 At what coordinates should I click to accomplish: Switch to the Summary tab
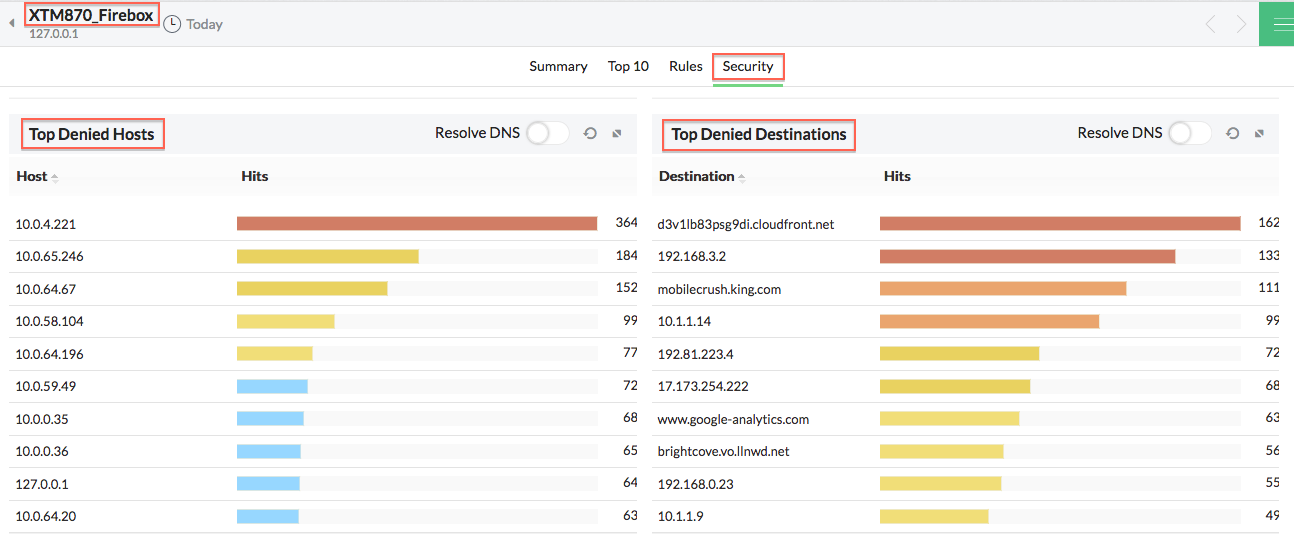(x=558, y=66)
